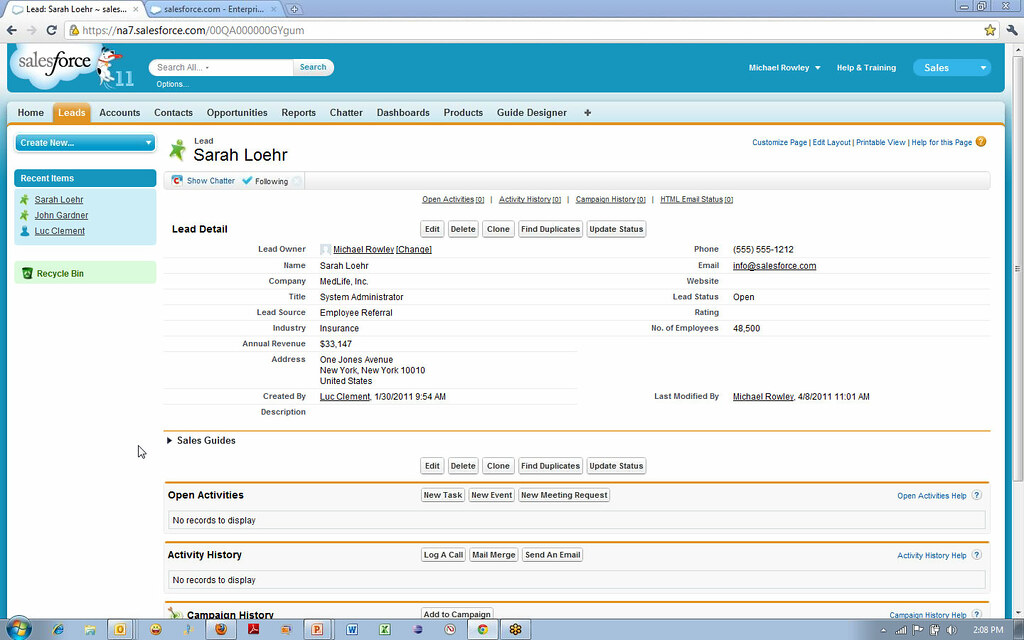Open the search Options link
This screenshot has width=1024, height=640.
pyautogui.click(x=172, y=84)
